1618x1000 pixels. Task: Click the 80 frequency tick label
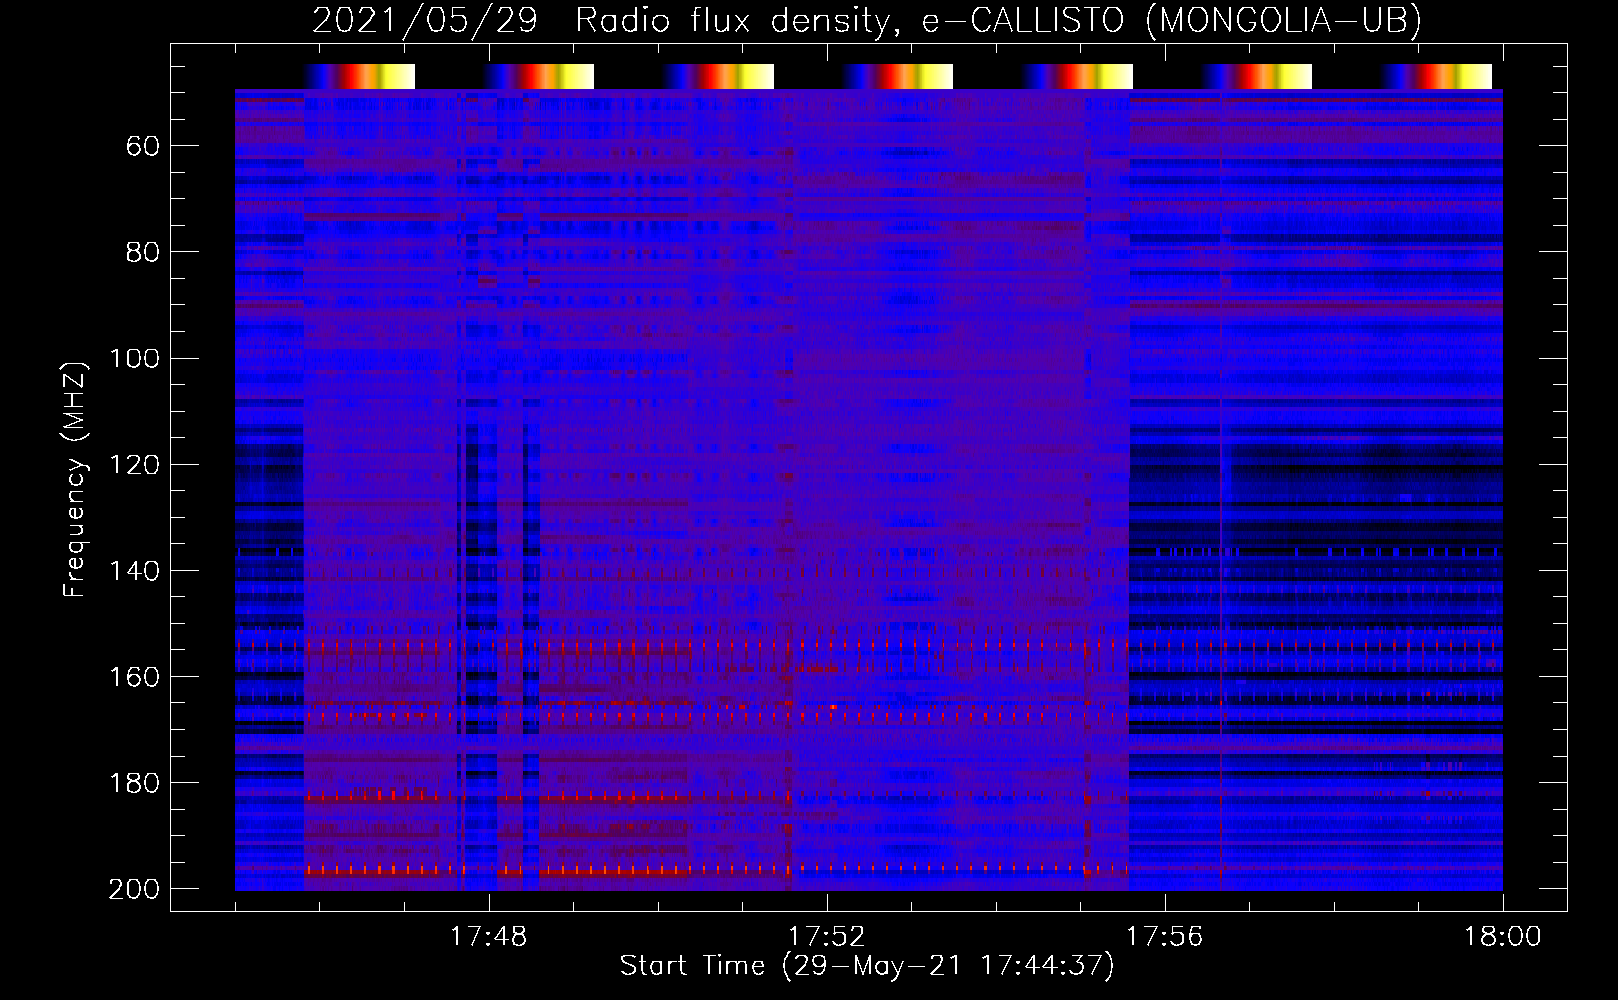(143, 252)
